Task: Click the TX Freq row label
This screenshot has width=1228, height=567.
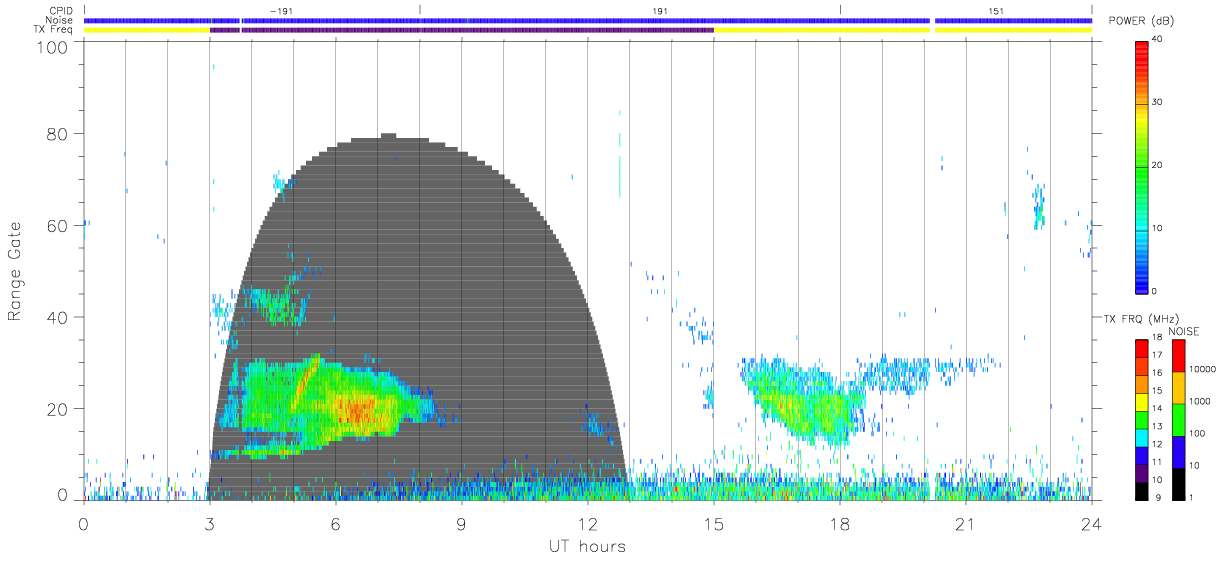Action: point(52,30)
